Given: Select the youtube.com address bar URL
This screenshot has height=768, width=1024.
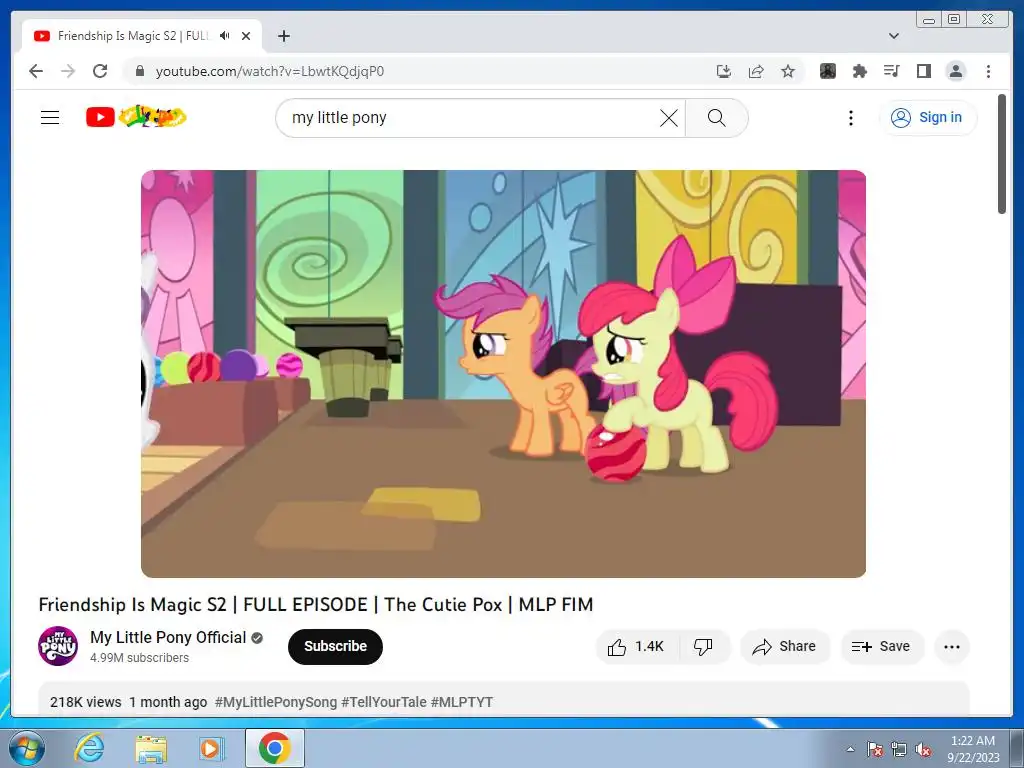Looking at the screenshot, I should click(x=270, y=71).
